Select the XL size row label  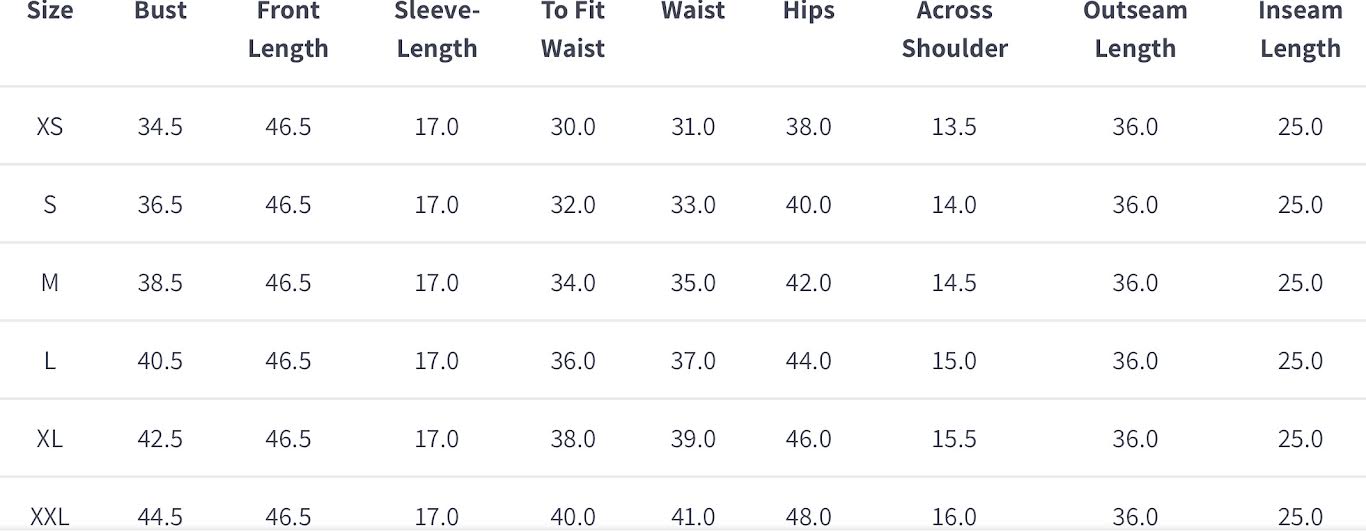tap(50, 439)
